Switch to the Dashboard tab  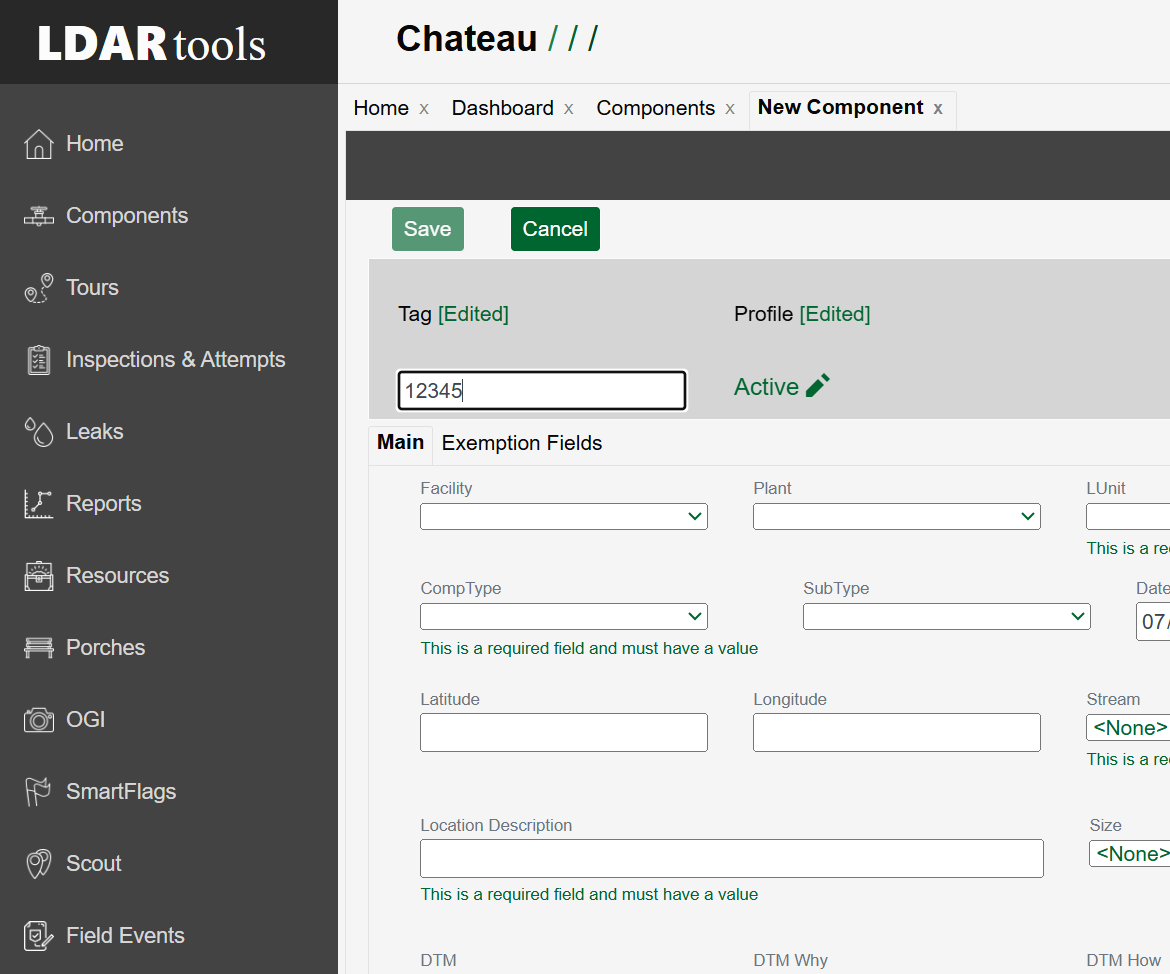(x=502, y=108)
